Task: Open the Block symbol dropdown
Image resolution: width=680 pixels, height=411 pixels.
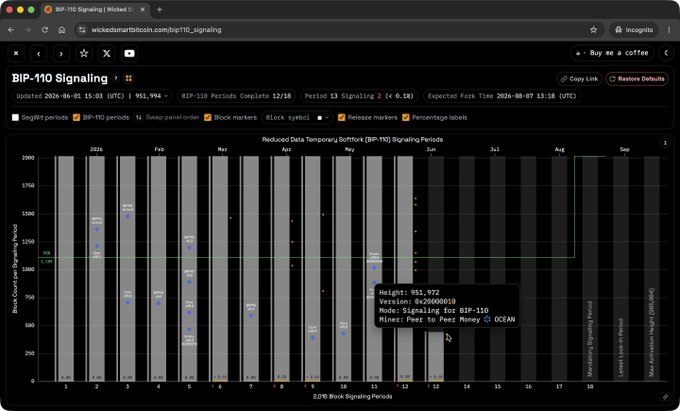Action: (x=297, y=117)
